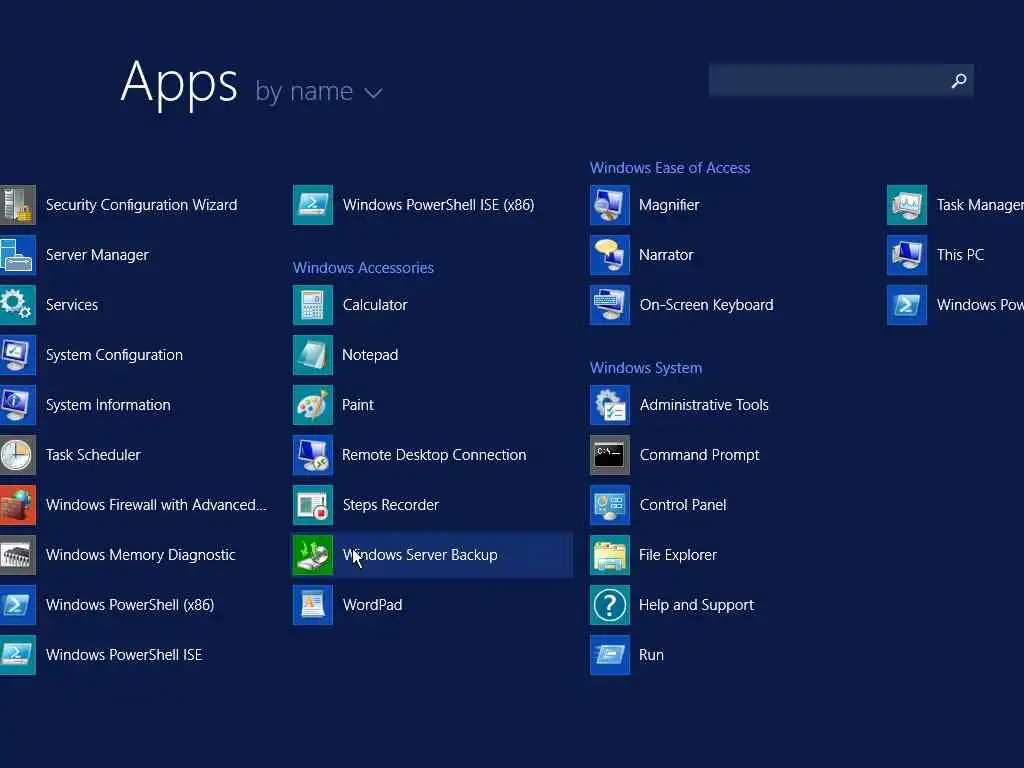The height and width of the screenshot is (768, 1024).
Task: Click the 'Narrator' label text
Action: pos(666,255)
